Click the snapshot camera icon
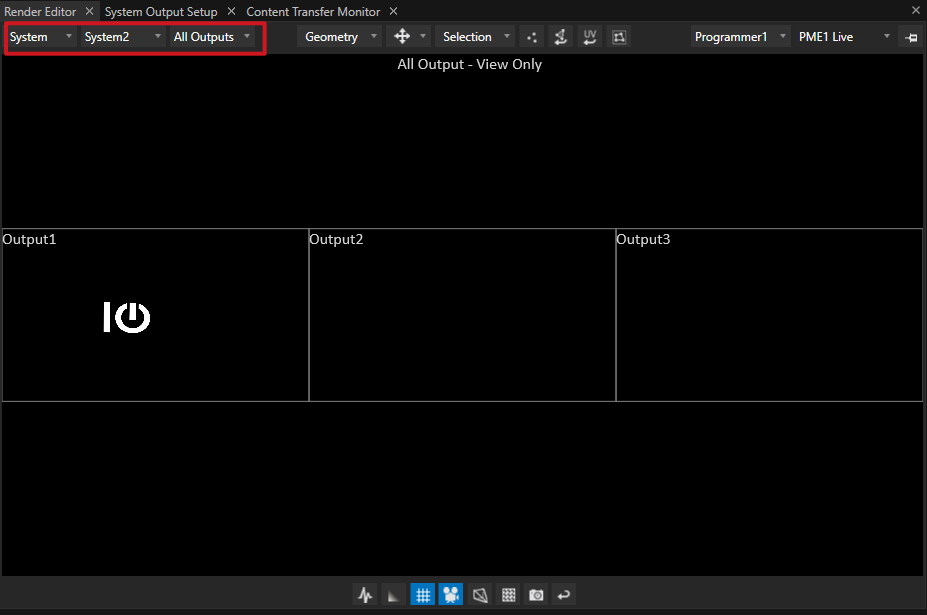 pos(536,594)
